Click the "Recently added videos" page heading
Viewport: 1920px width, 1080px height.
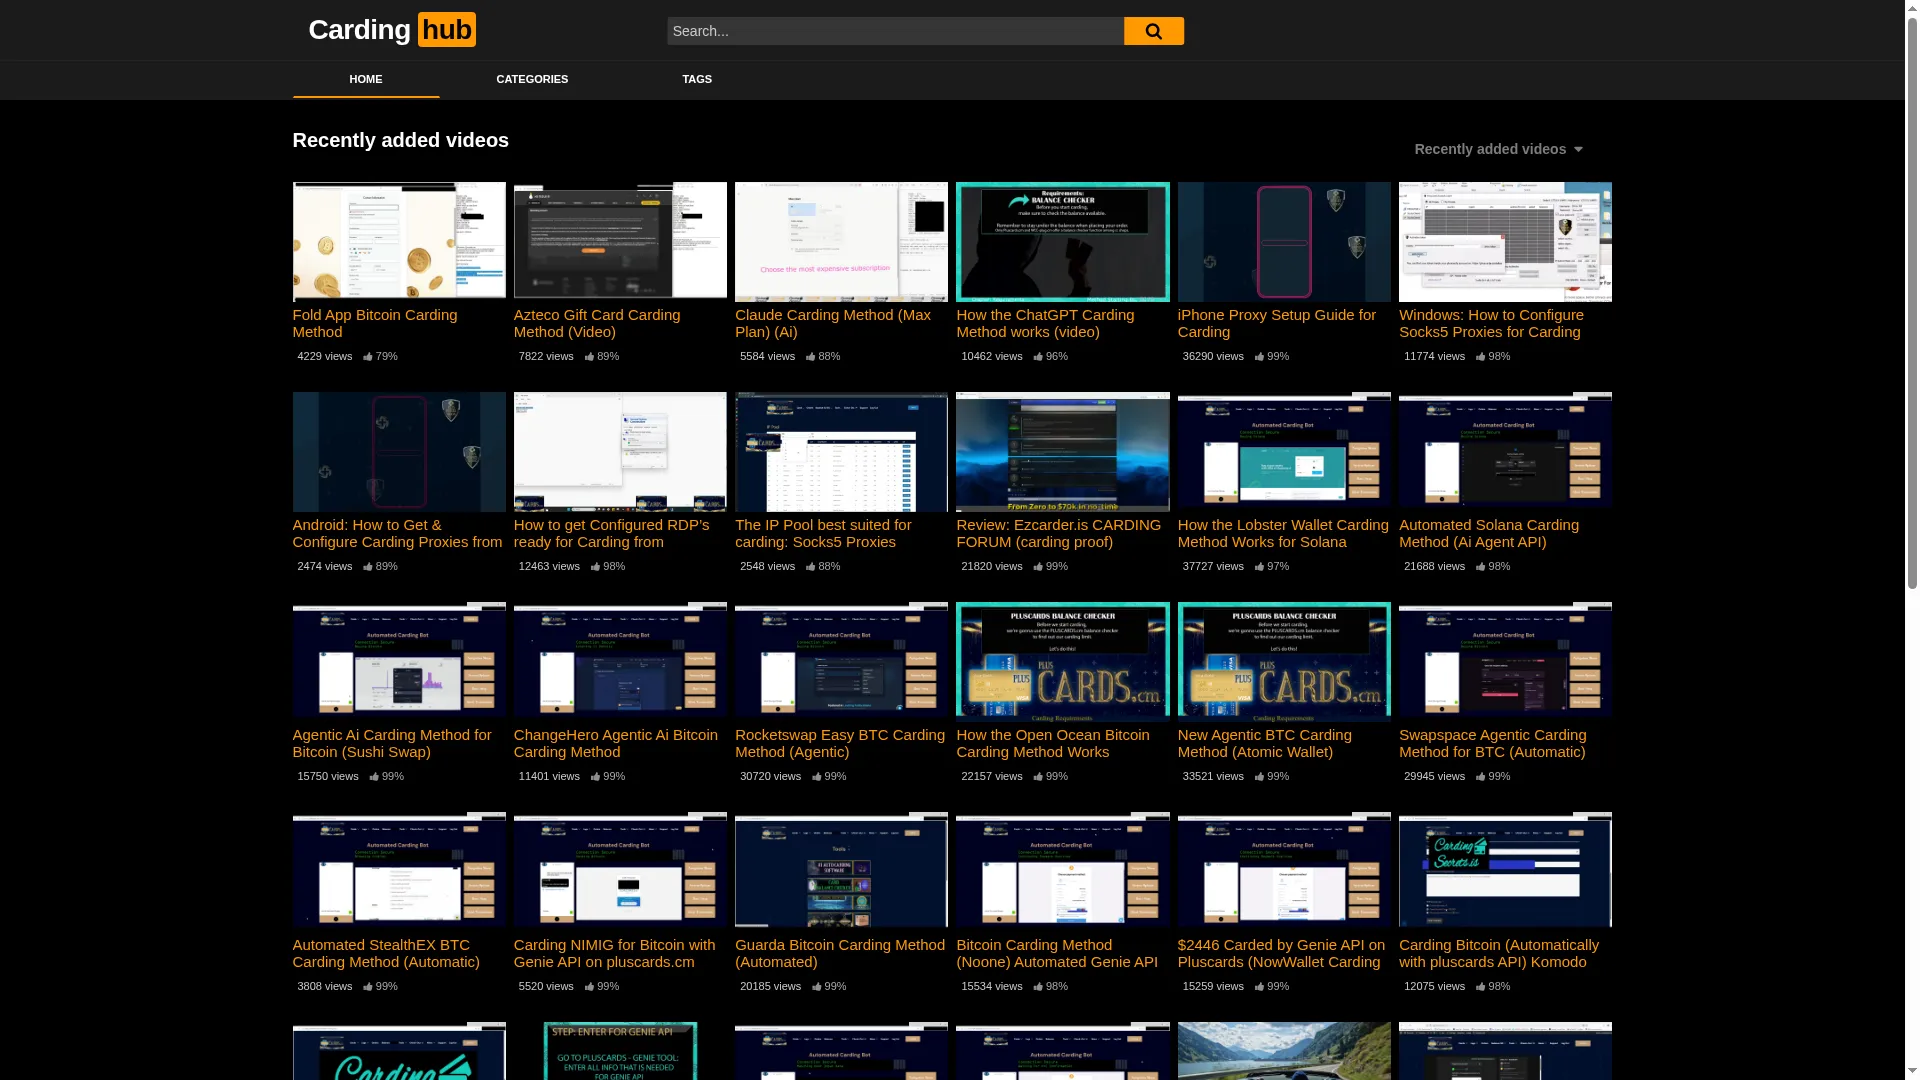click(401, 140)
